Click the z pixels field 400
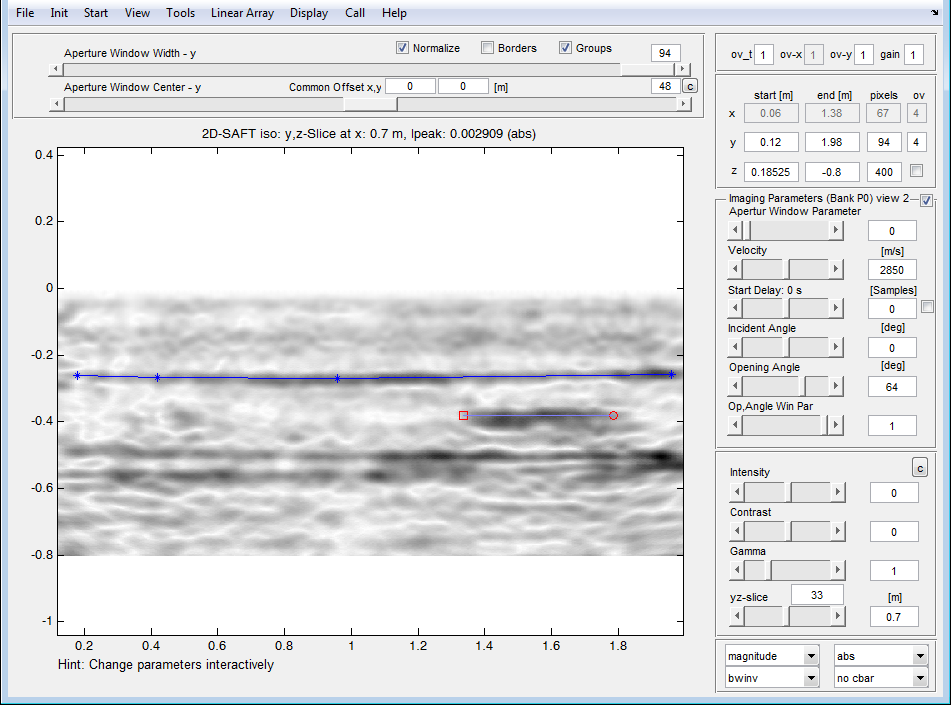 tap(884, 172)
